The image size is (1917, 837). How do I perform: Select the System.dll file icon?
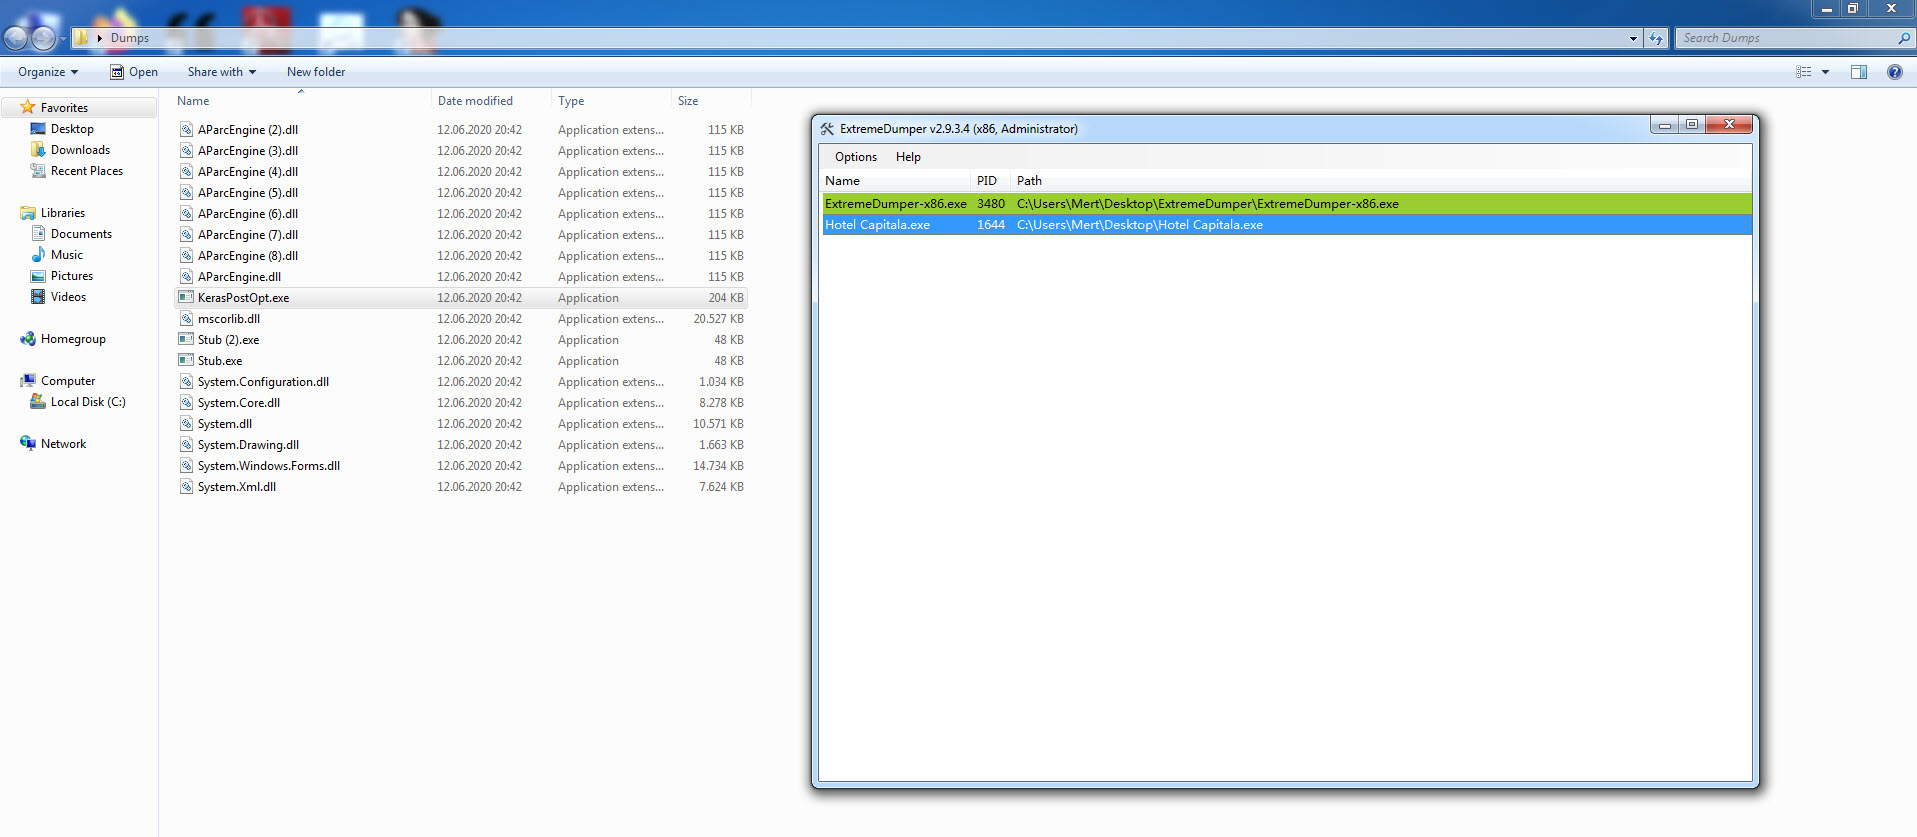coord(186,424)
